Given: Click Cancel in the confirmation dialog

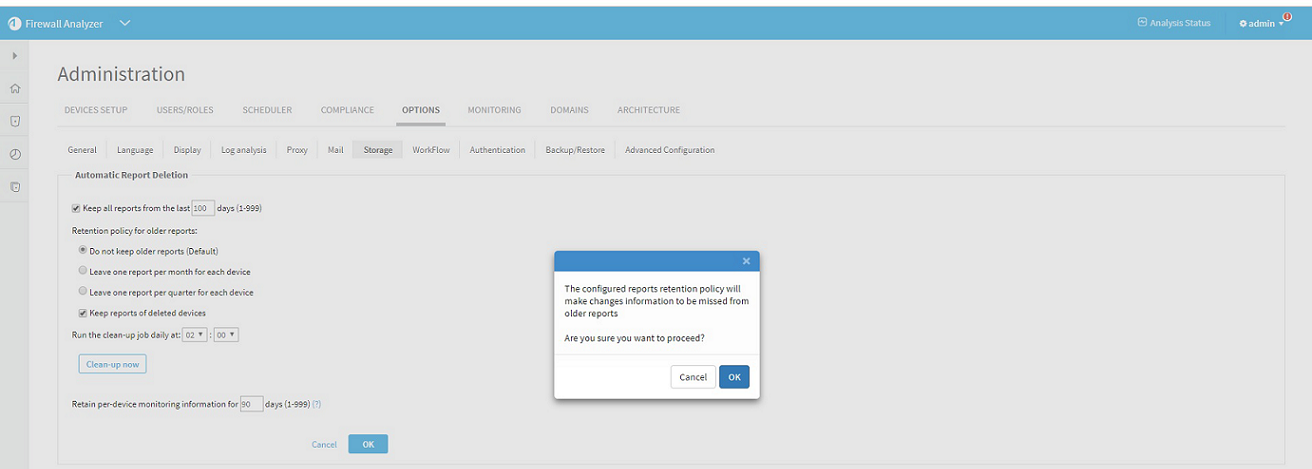Looking at the screenshot, I should click(x=692, y=377).
